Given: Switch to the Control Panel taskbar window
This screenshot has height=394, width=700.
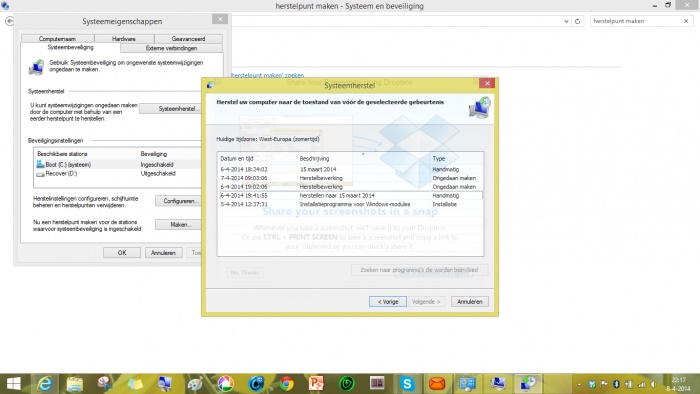Looking at the screenshot, I should pyautogui.click(x=467, y=384).
